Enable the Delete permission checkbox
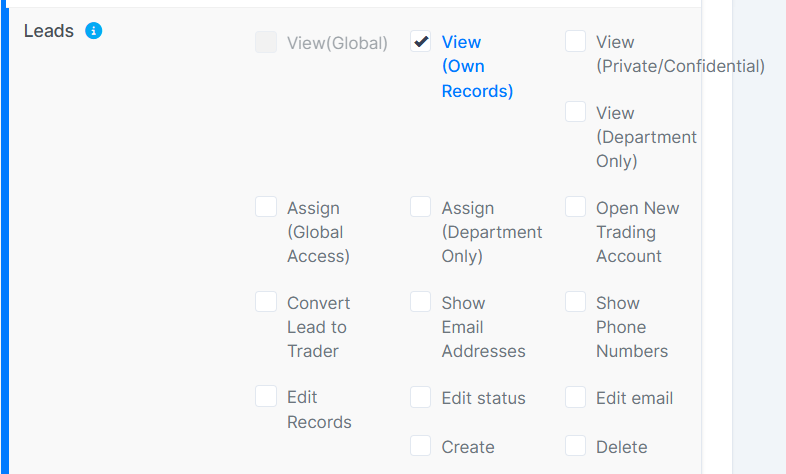The width and height of the screenshot is (786, 474). click(575, 446)
